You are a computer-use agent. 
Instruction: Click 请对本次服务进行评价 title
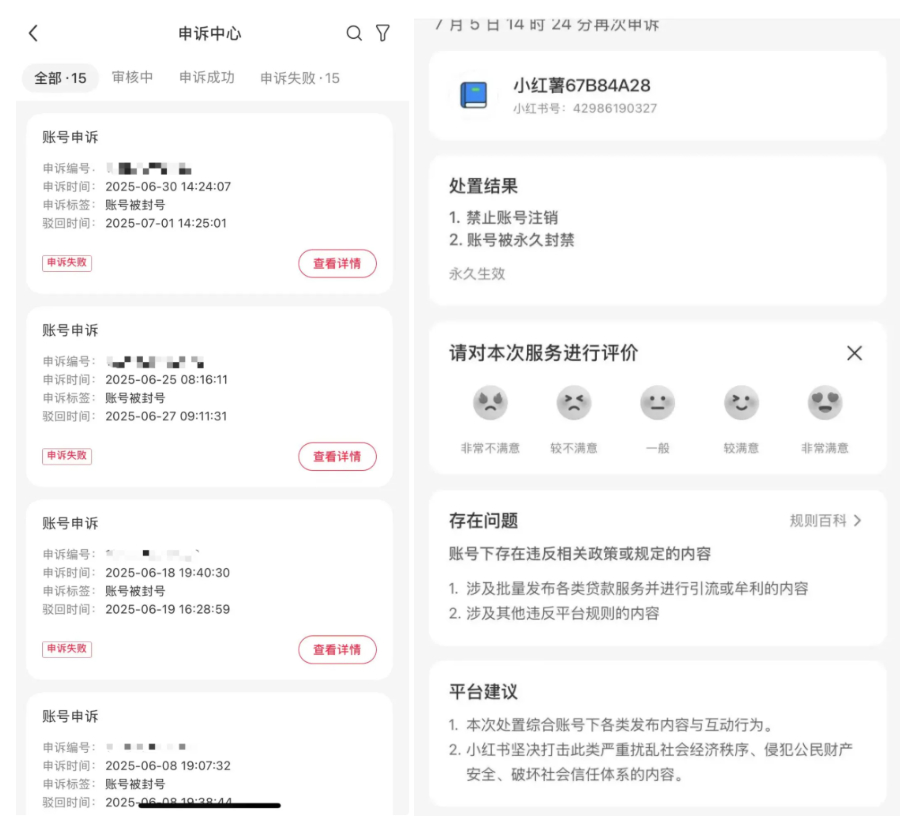543,353
